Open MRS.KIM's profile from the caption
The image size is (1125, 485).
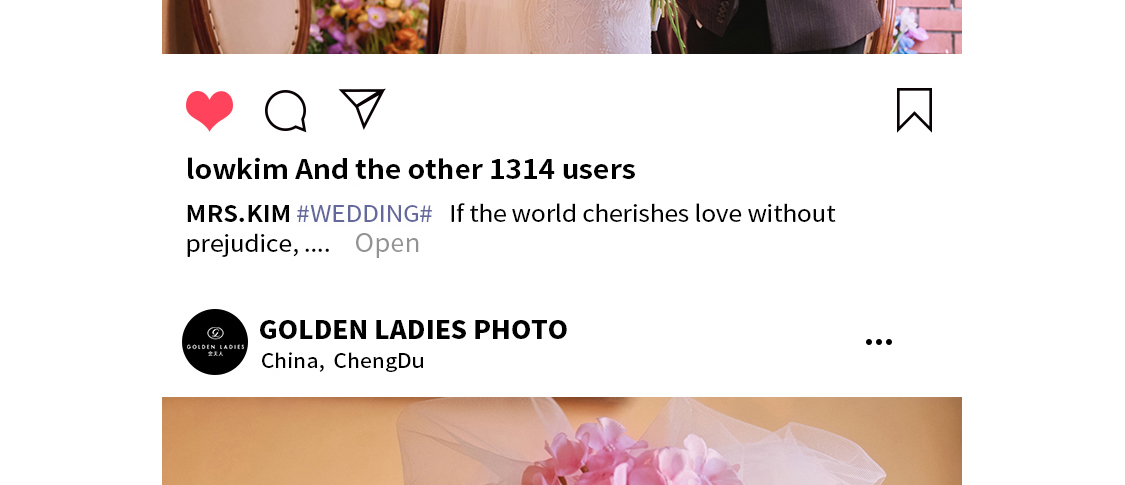click(x=238, y=214)
